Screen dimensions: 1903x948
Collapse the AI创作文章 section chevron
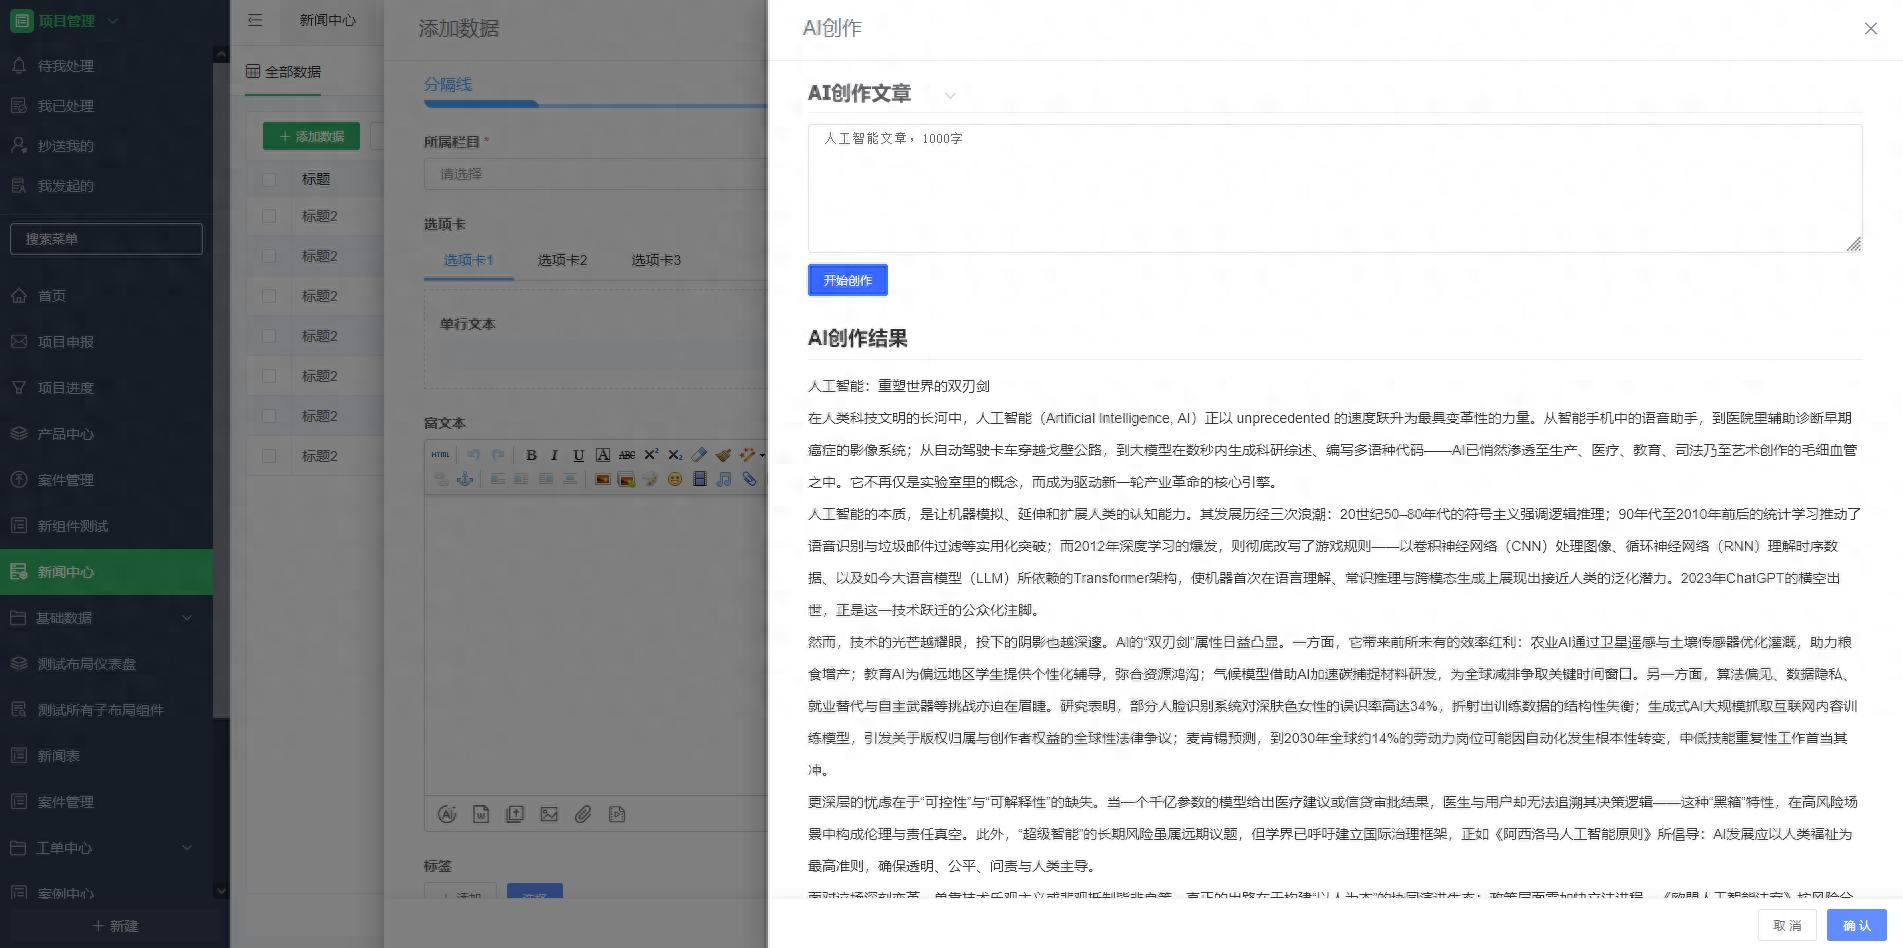tap(949, 95)
